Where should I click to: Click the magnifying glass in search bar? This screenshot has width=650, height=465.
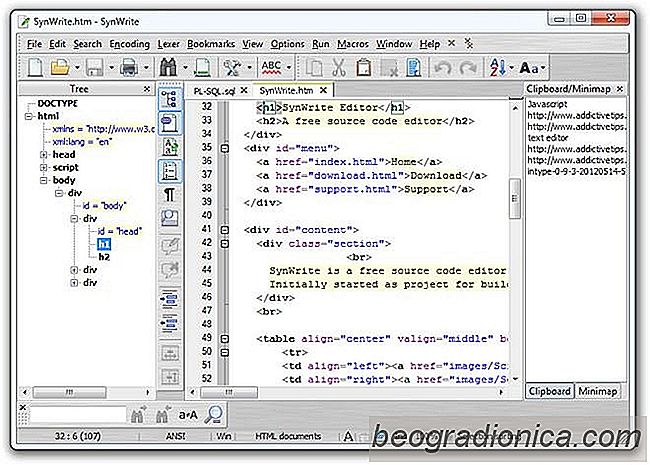point(214,414)
